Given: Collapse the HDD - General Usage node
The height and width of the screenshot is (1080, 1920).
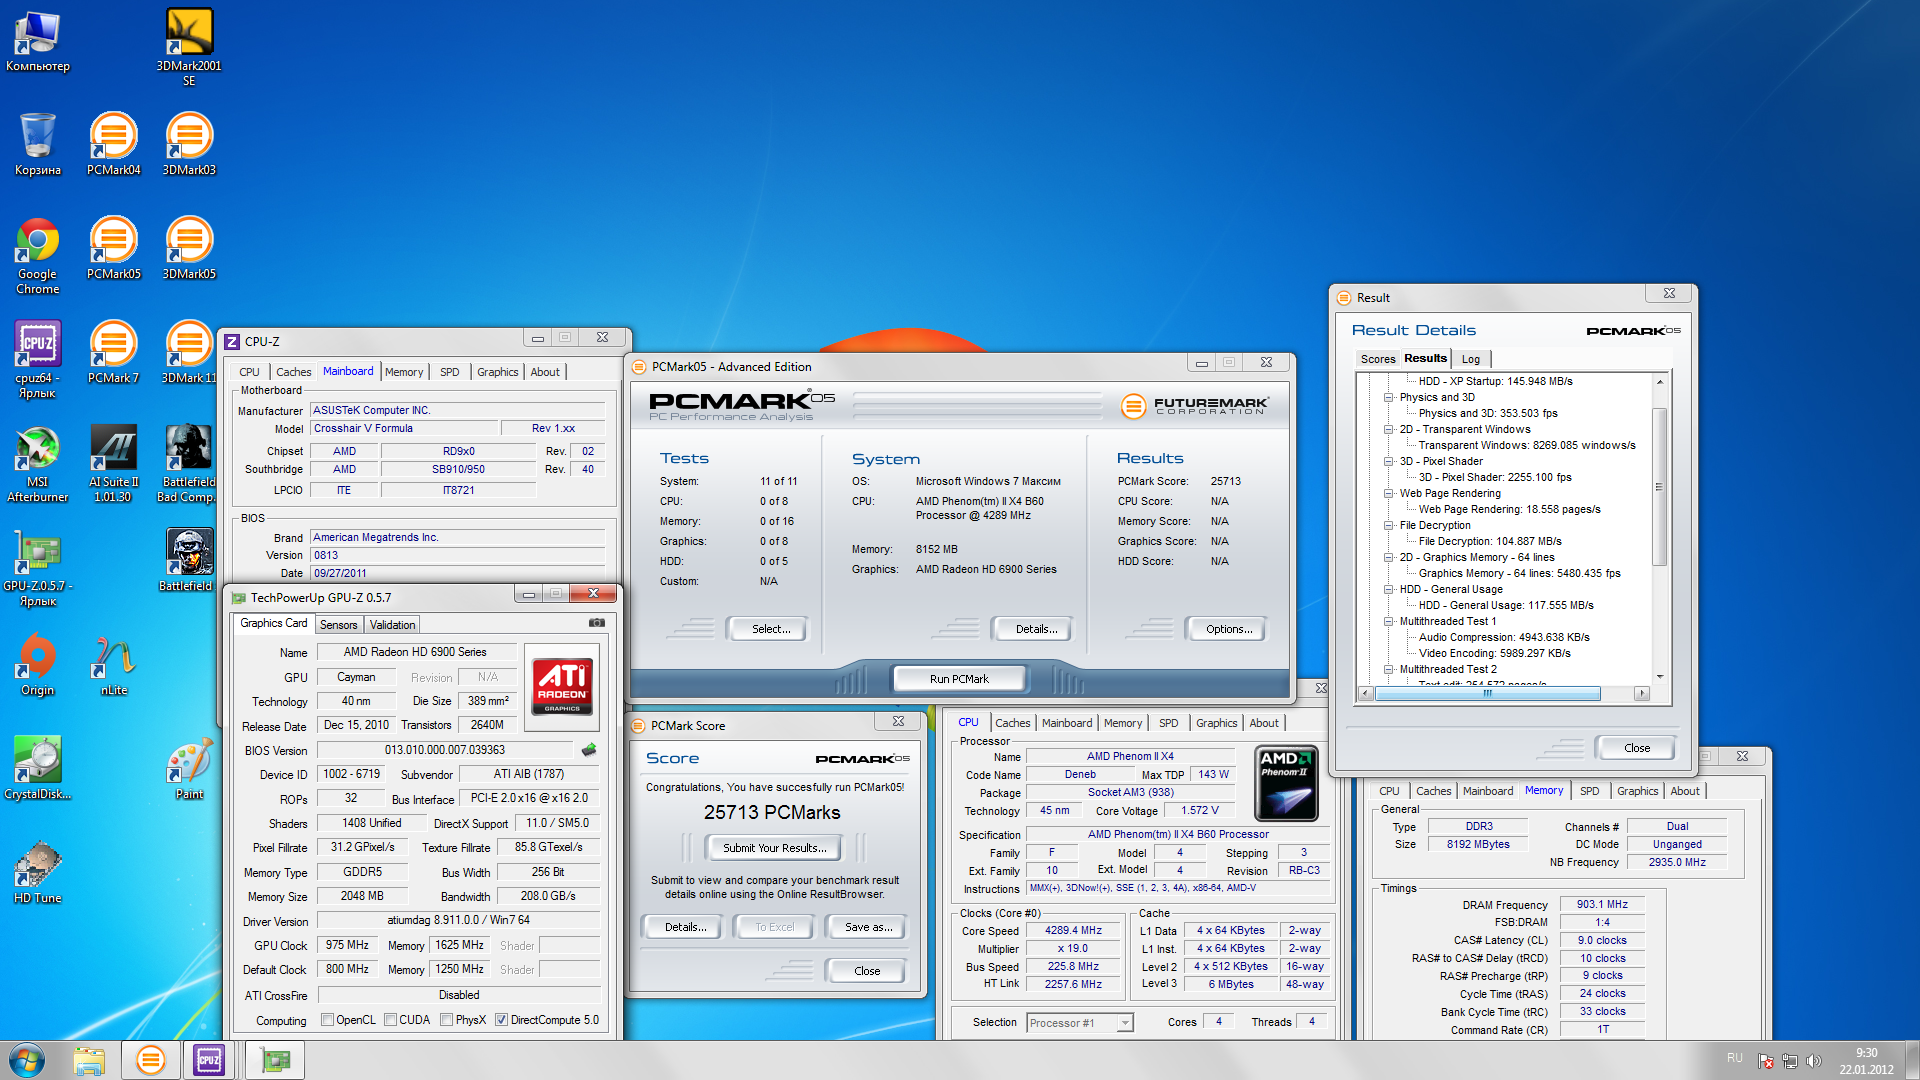Looking at the screenshot, I should (1389, 590).
